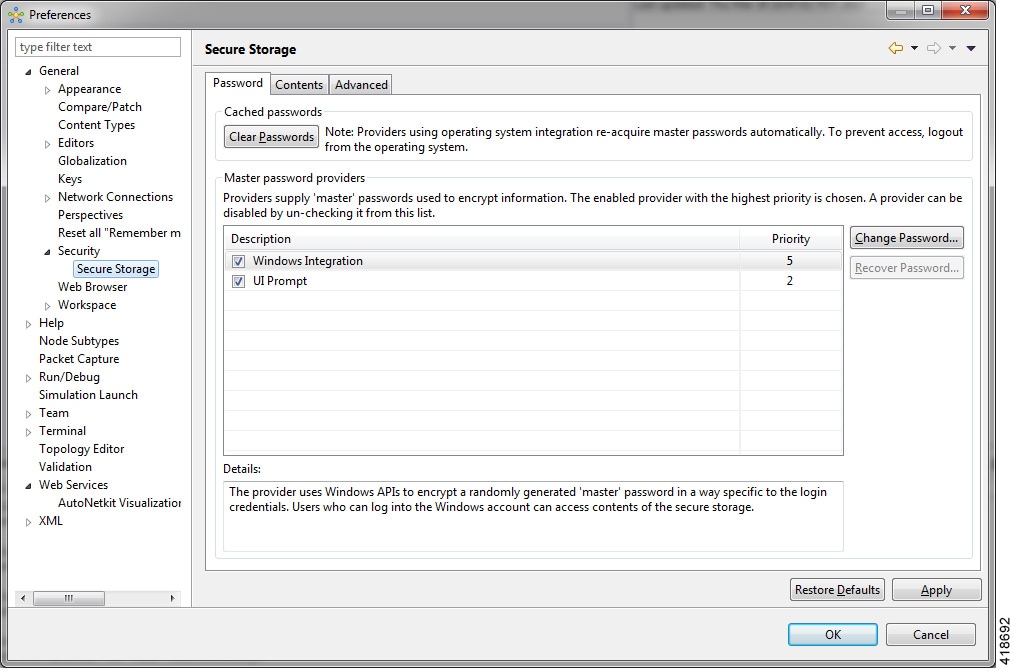
Task: Expand the XML tree node
Action: 28,522
